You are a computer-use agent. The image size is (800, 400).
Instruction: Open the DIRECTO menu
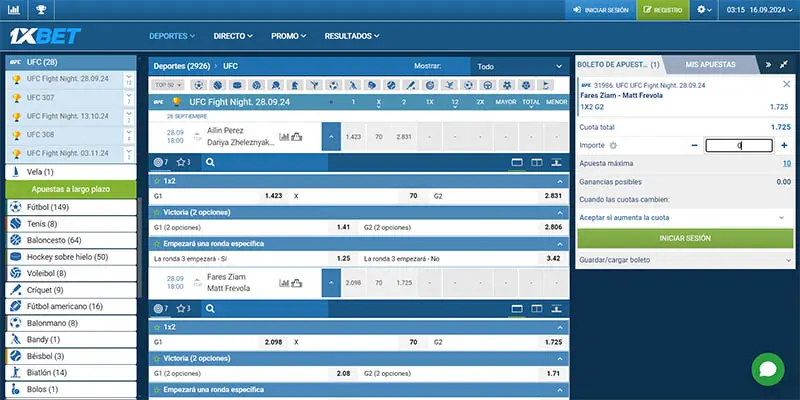233,36
